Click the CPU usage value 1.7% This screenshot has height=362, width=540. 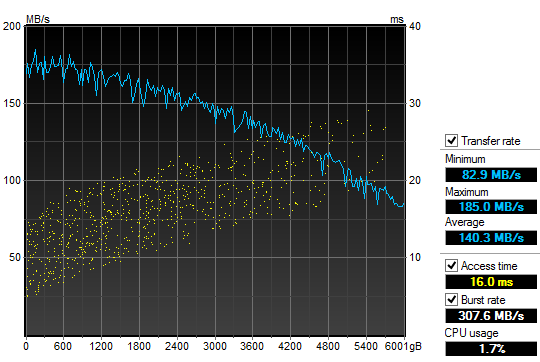pyautogui.click(x=491, y=349)
